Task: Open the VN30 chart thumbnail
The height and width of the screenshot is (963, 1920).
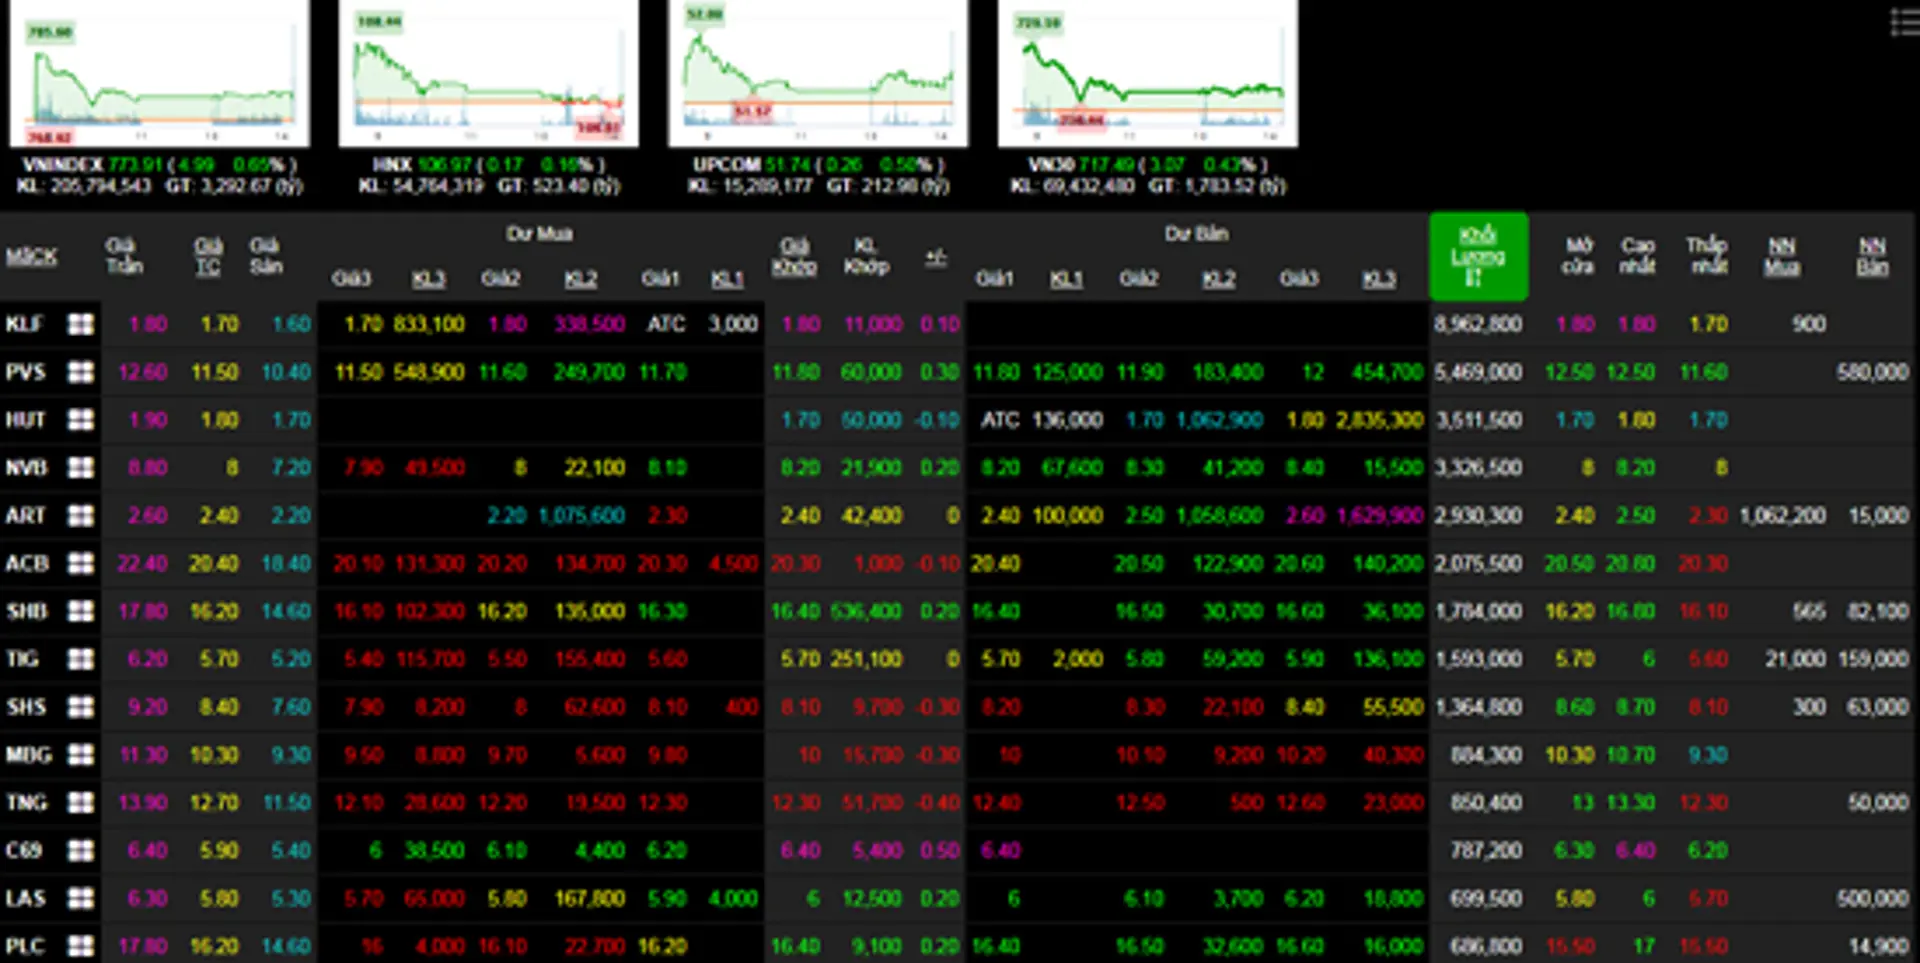Action: pos(1148,73)
